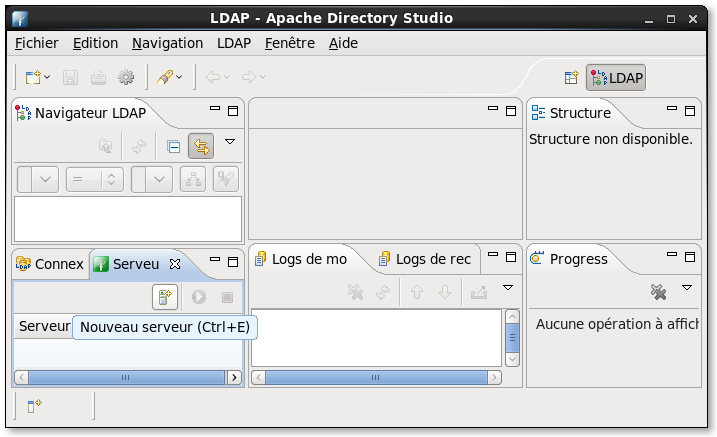Image resolution: width=717 pixels, height=437 pixels.
Task: Click the Serveur column header
Action: coord(43,326)
